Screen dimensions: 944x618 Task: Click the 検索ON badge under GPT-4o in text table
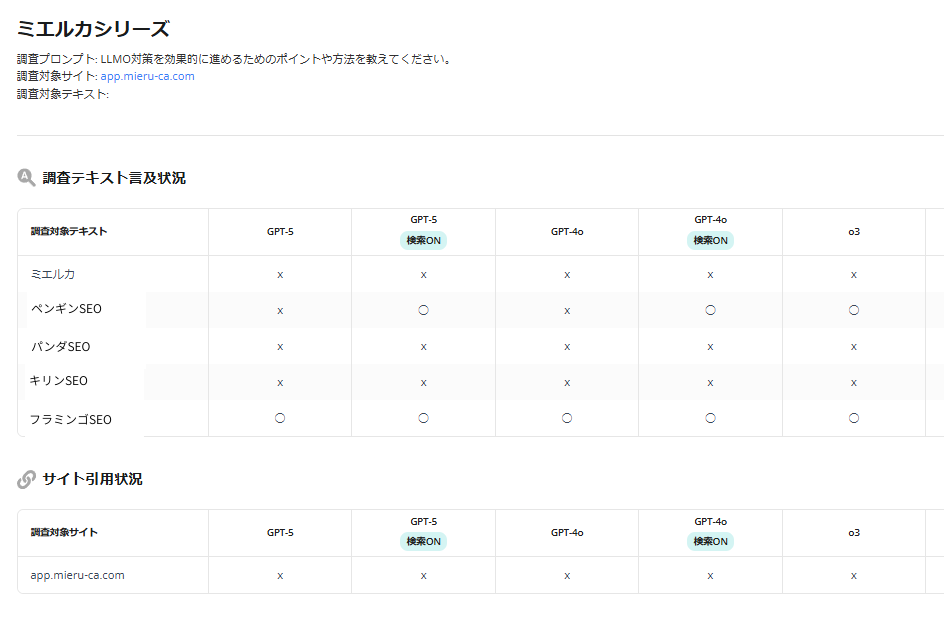tap(710, 240)
